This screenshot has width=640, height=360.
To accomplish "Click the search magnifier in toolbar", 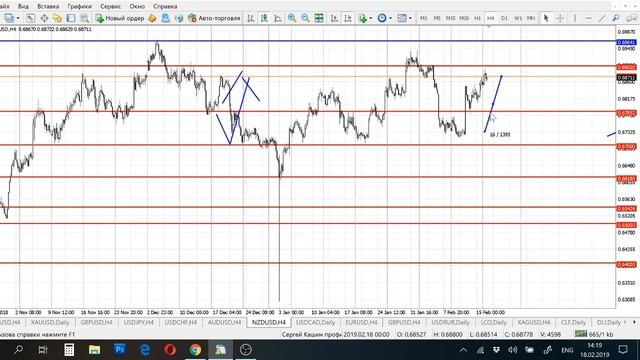I will 616,18.
